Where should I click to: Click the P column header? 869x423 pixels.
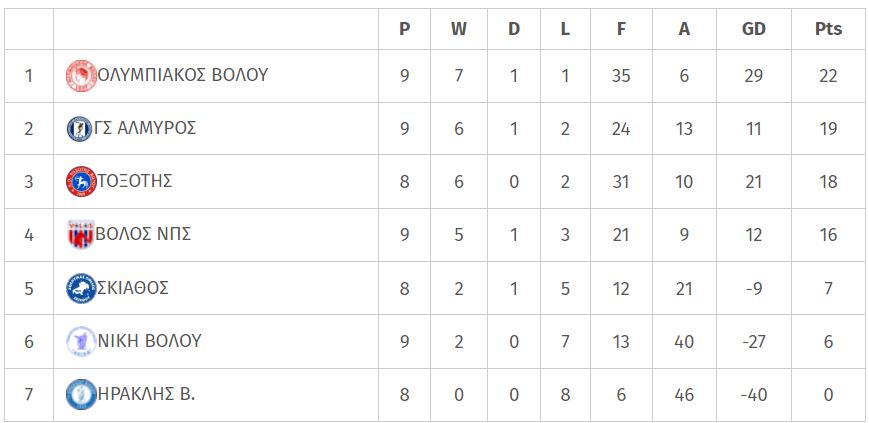405,29
